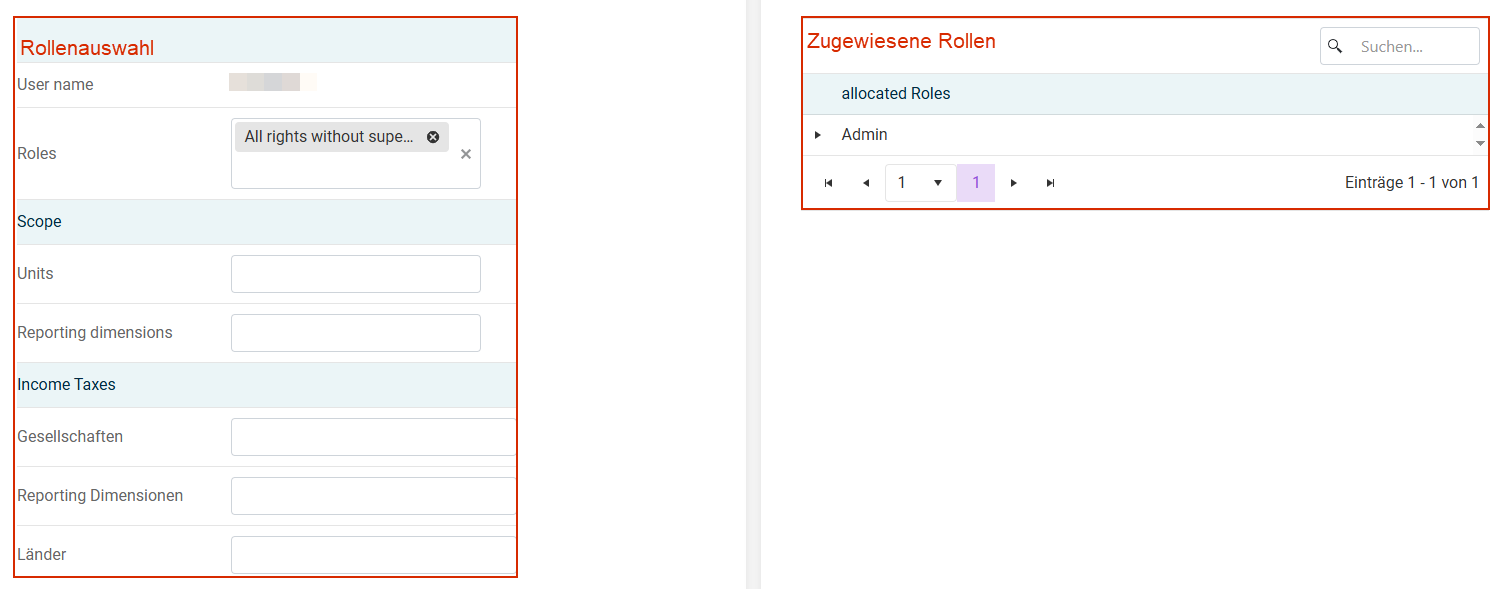Viewport: 1507px width, 589px height.
Task: Click the Suchen search box
Action: (x=1400, y=46)
